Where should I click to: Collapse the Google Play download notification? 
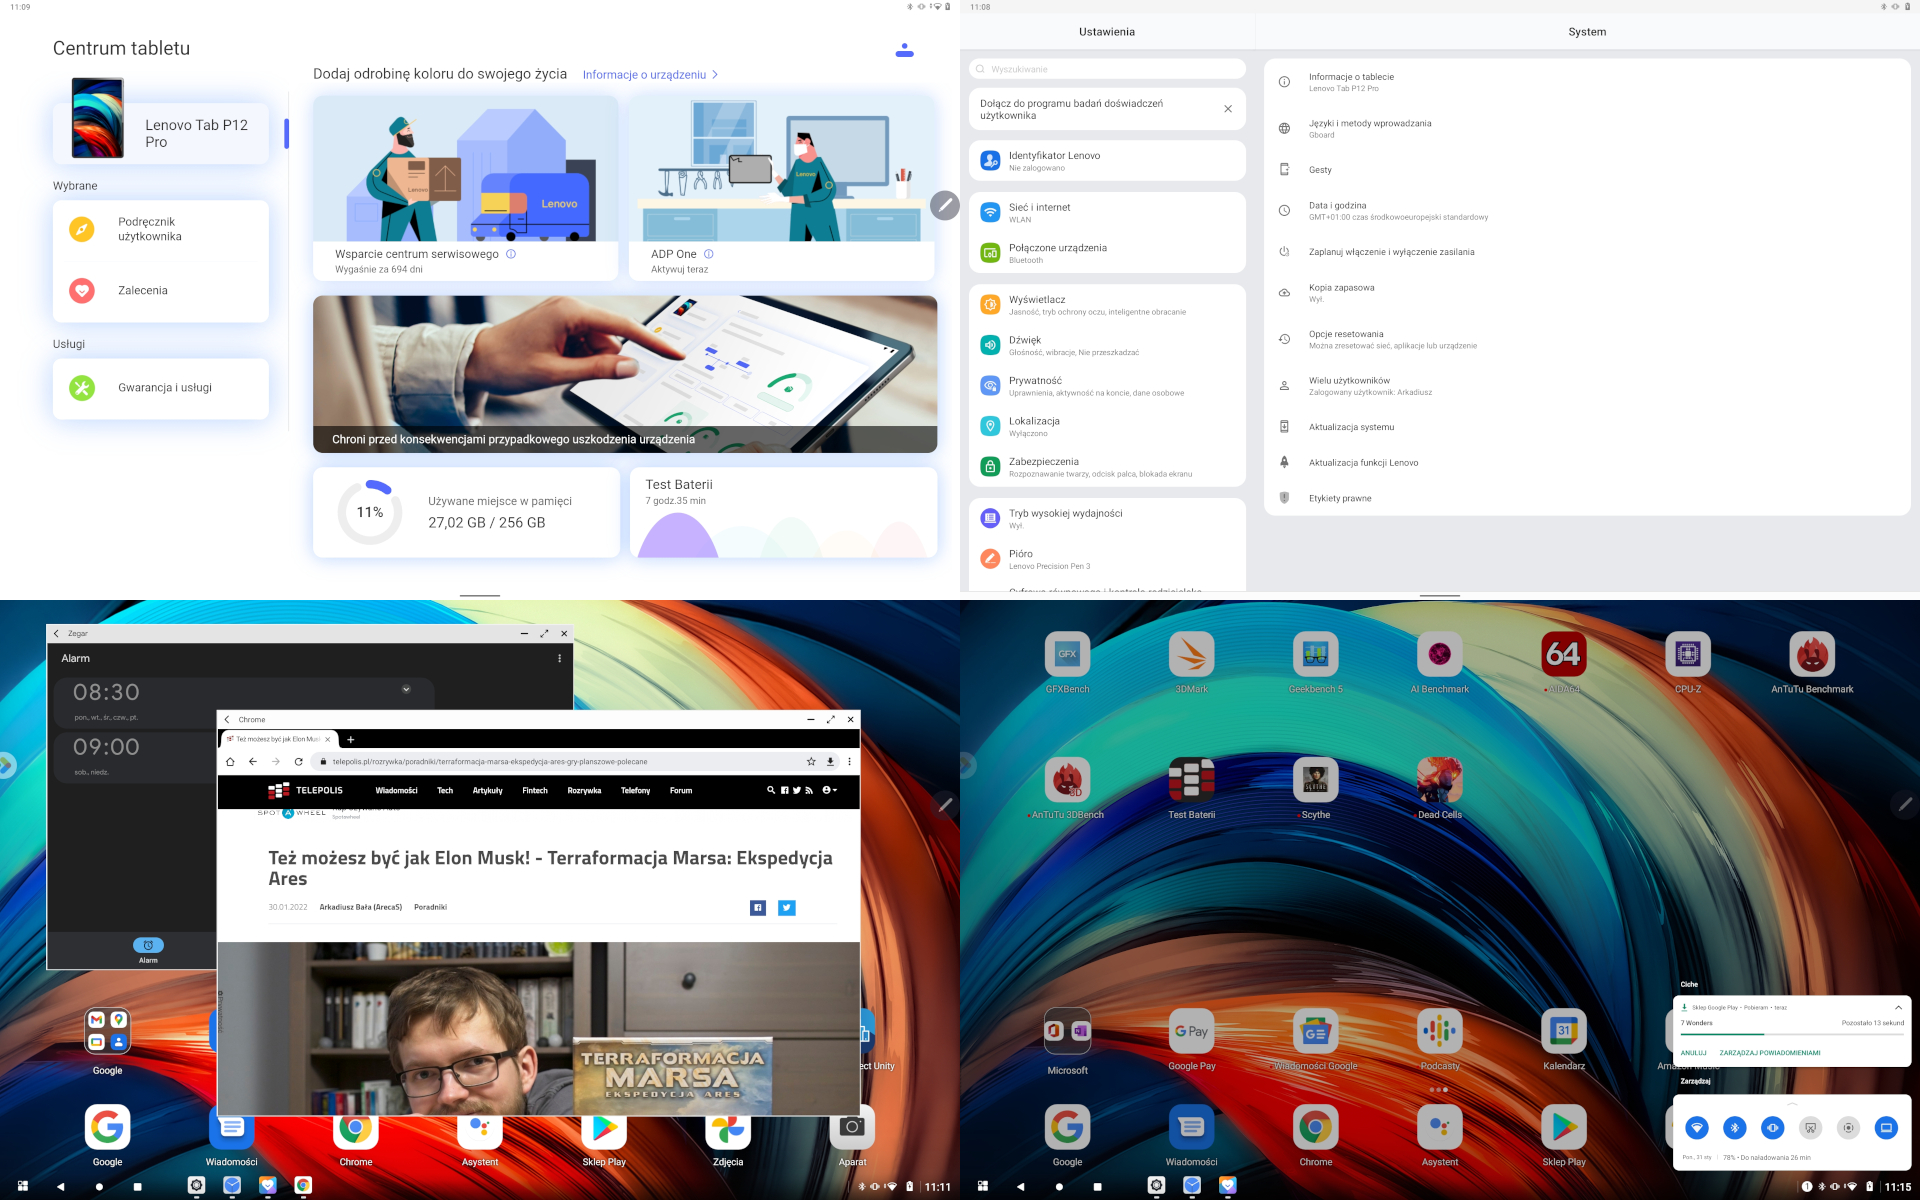coord(1898,1007)
